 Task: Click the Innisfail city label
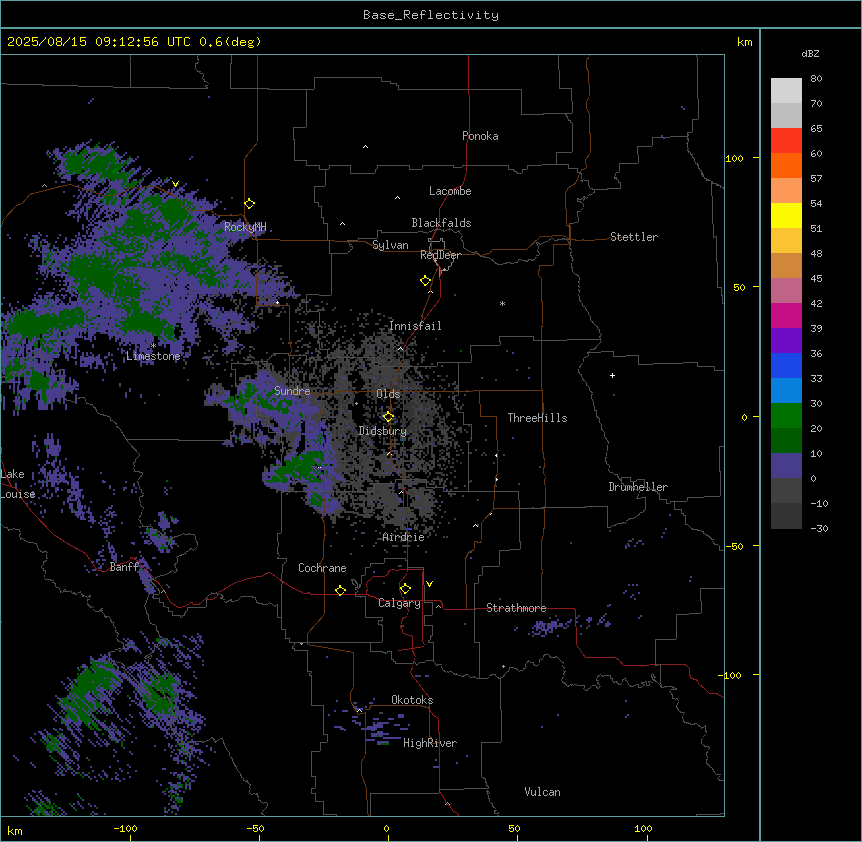click(x=415, y=326)
